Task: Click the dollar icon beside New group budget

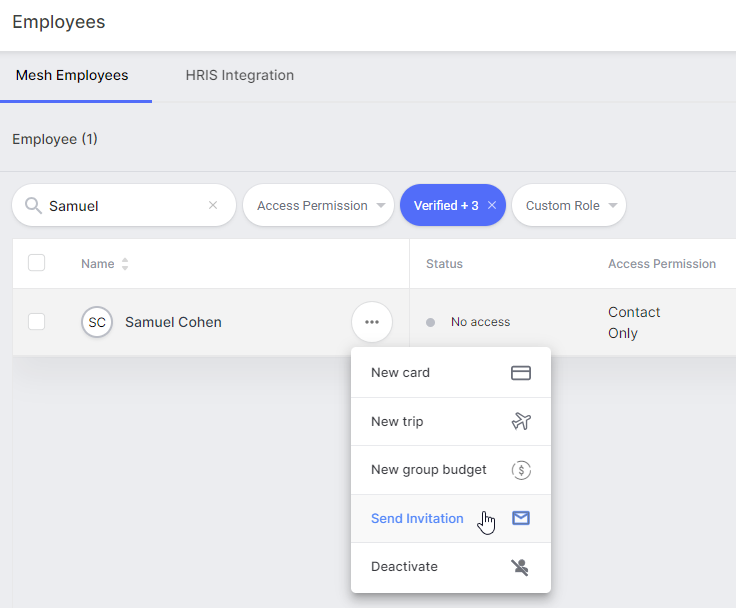Action: (521, 470)
